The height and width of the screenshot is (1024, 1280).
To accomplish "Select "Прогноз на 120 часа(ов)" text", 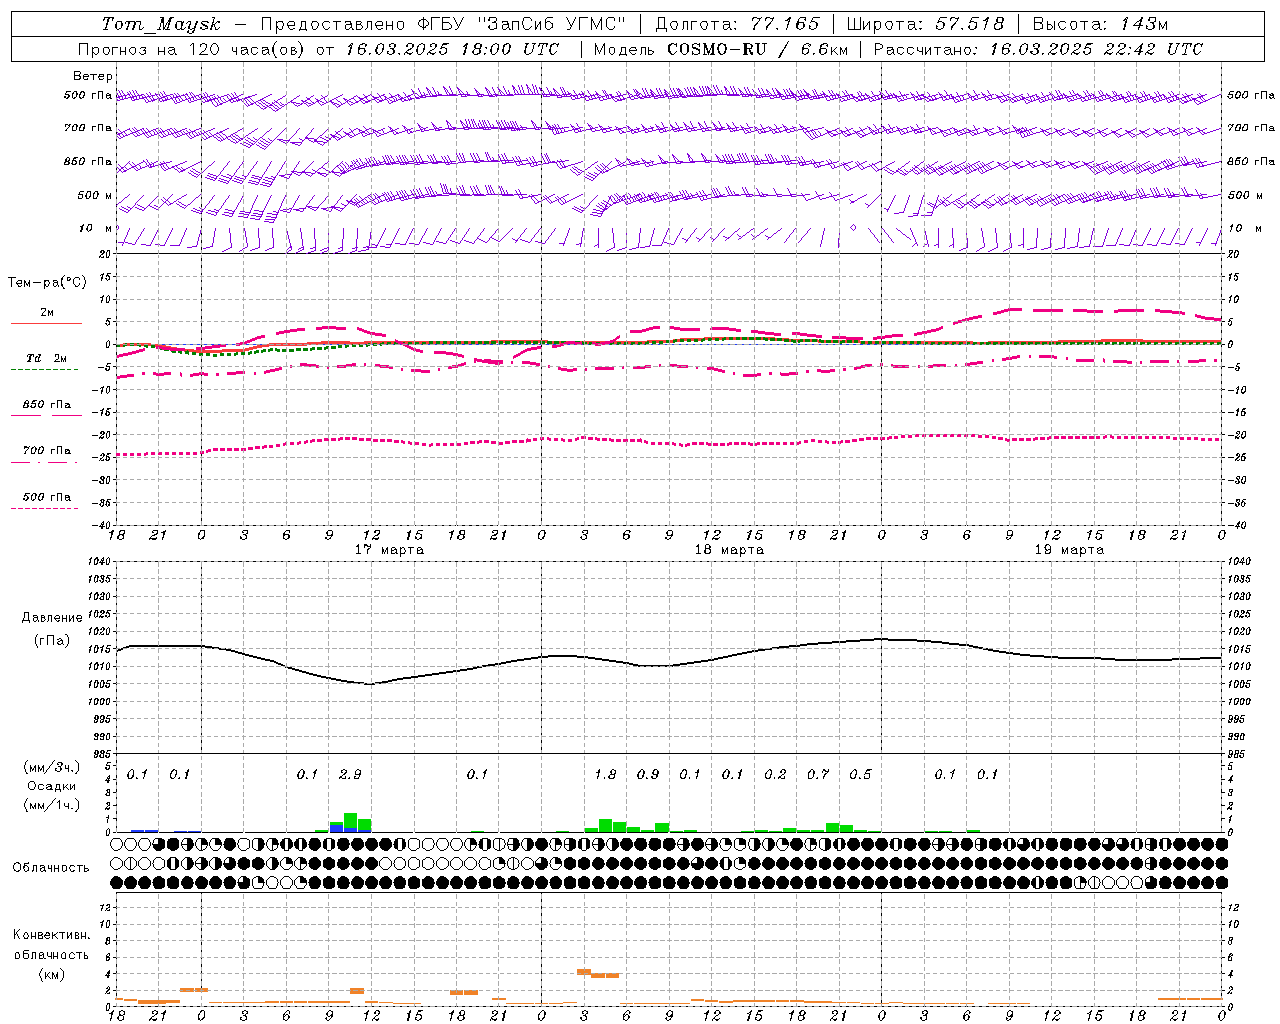I will tap(194, 49).
